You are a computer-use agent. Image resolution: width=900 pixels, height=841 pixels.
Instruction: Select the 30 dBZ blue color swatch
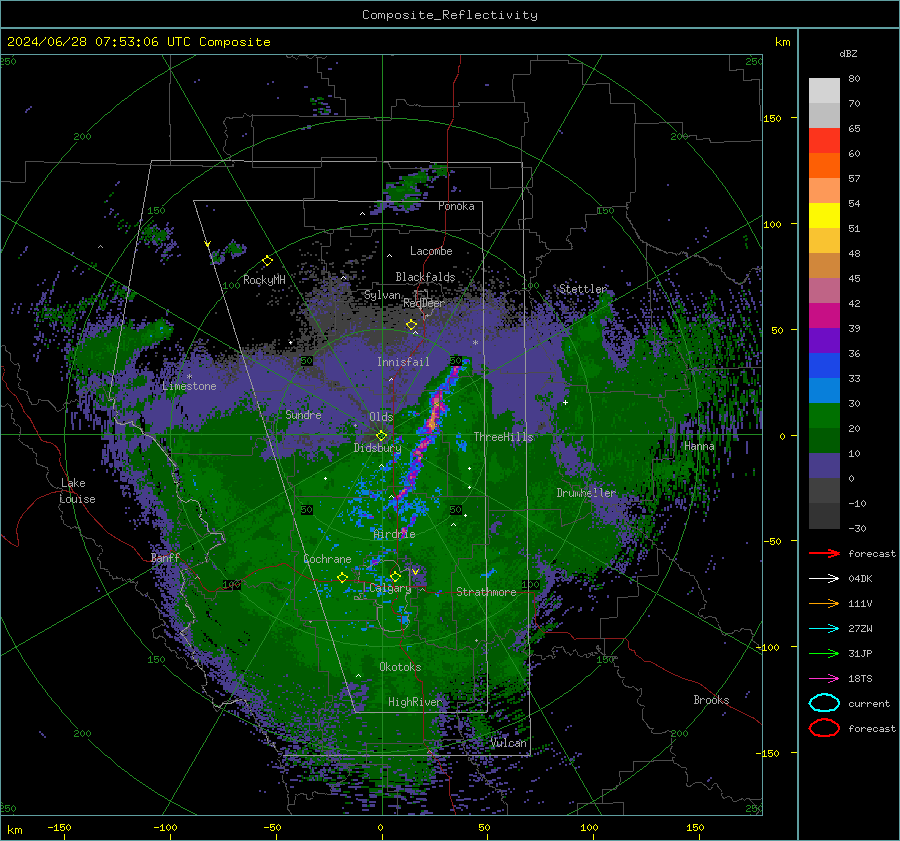[824, 391]
